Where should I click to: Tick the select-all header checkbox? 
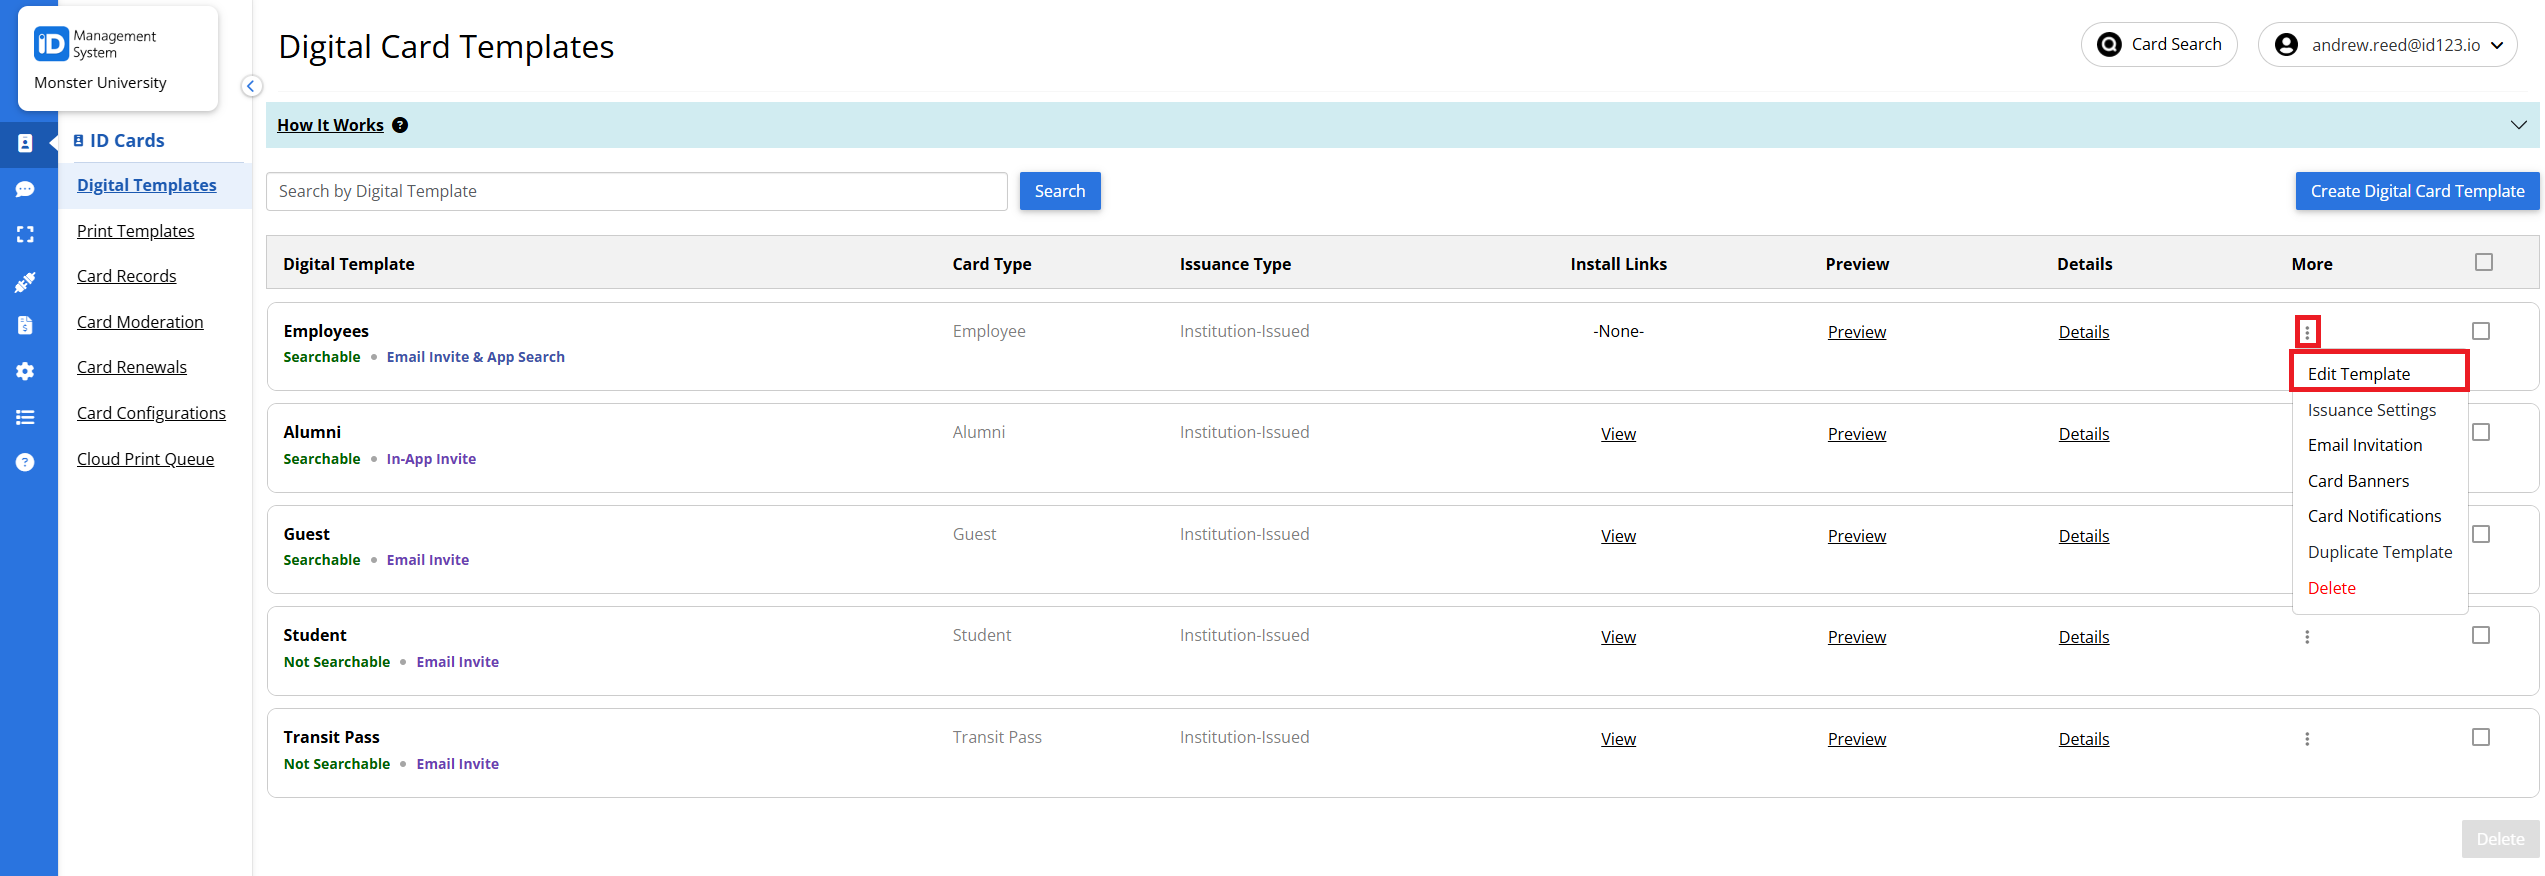click(x=2484, y=262)
